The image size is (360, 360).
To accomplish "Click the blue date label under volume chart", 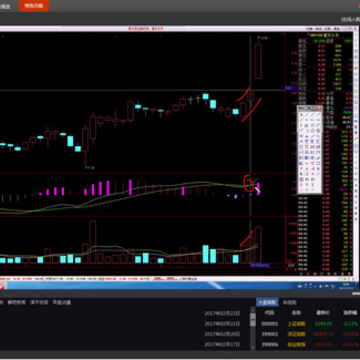I will click(260, 265).
